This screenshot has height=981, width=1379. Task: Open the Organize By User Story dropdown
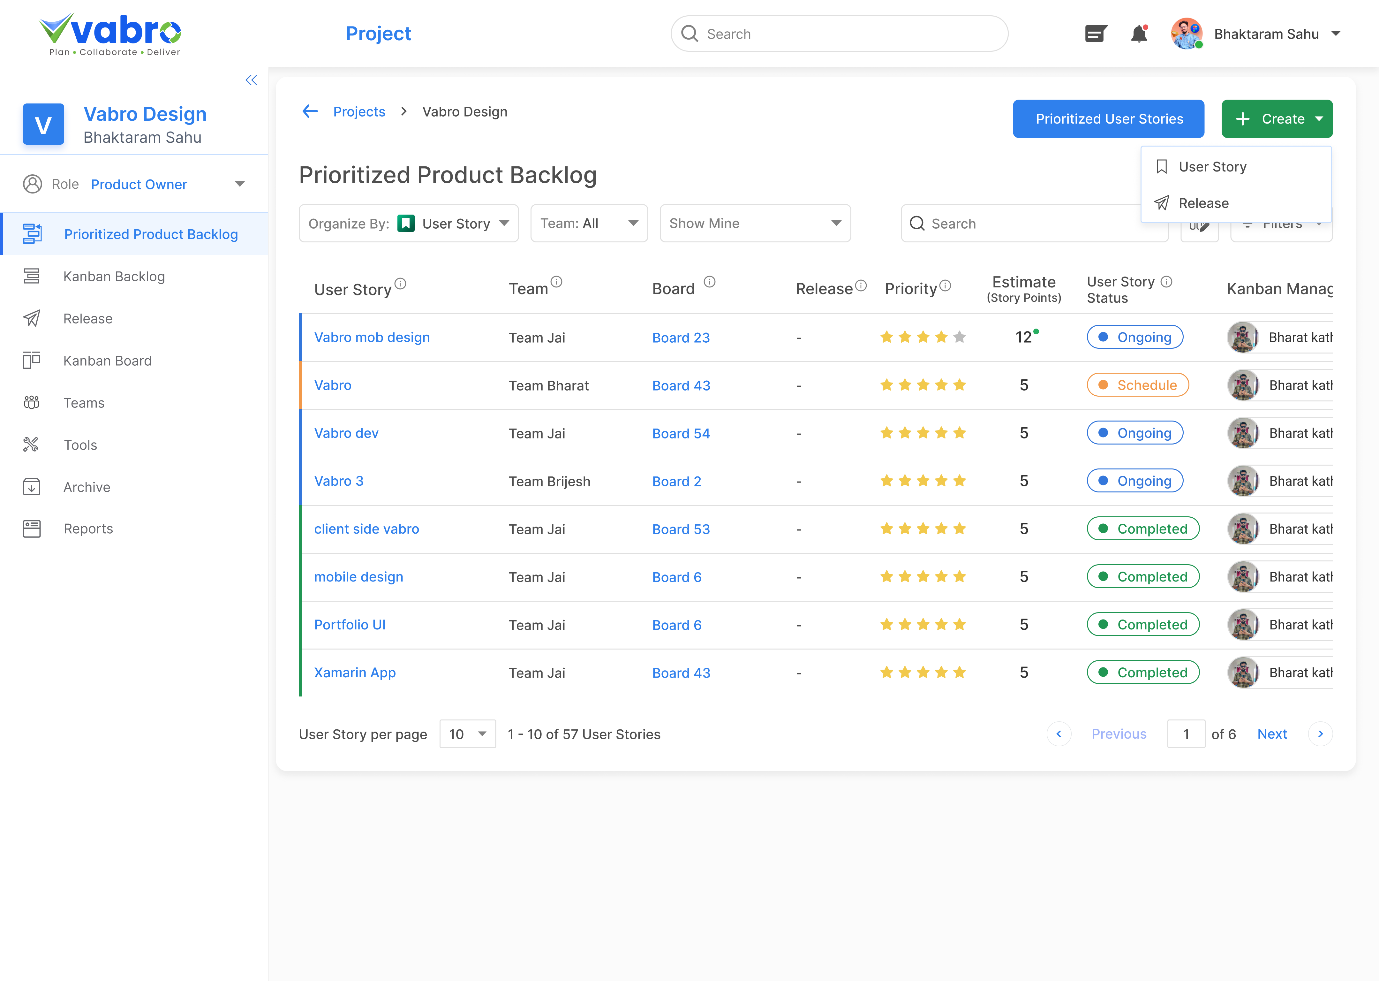coord(409,223)
